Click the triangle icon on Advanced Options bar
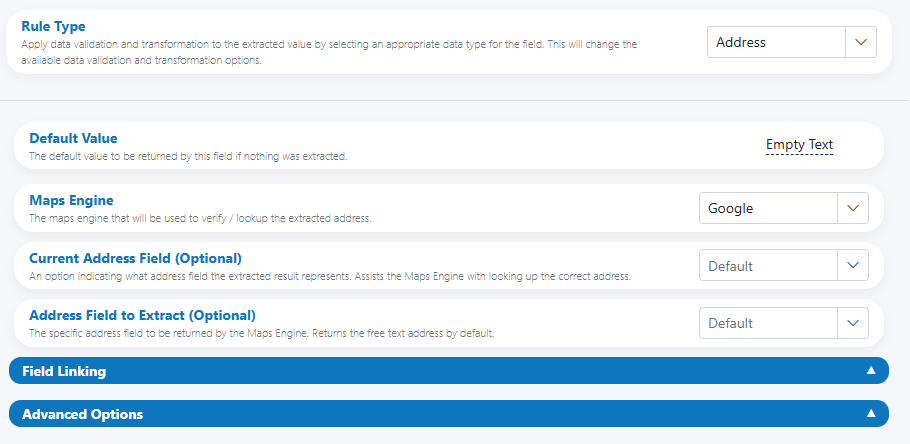This screenshot has width=910, height=444. tap(871, 413)
